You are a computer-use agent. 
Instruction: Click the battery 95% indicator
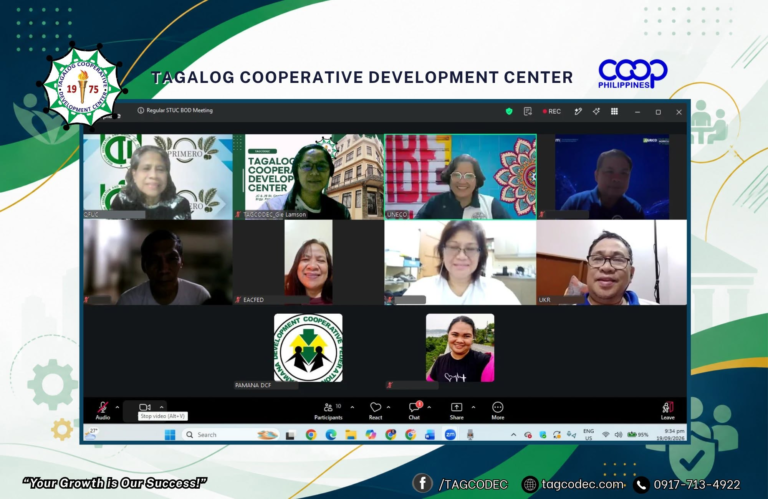pos(638,435)
